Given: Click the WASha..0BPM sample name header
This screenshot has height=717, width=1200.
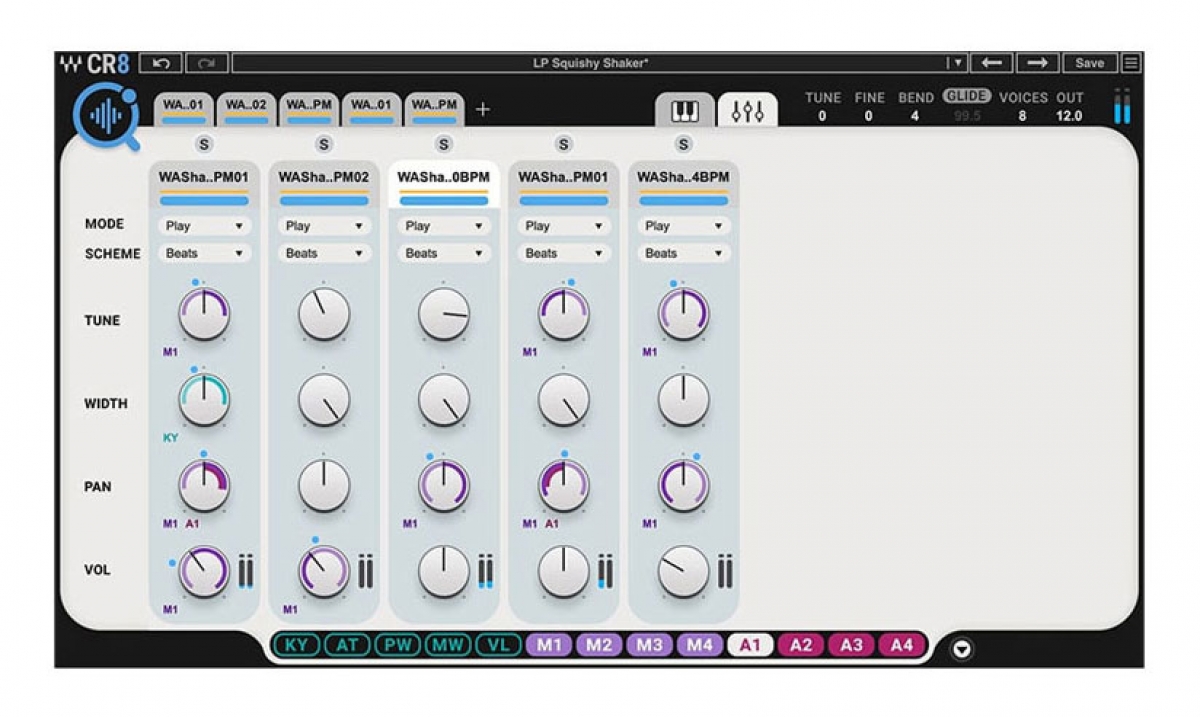Looking at the screenshot, I should (444, 177).
